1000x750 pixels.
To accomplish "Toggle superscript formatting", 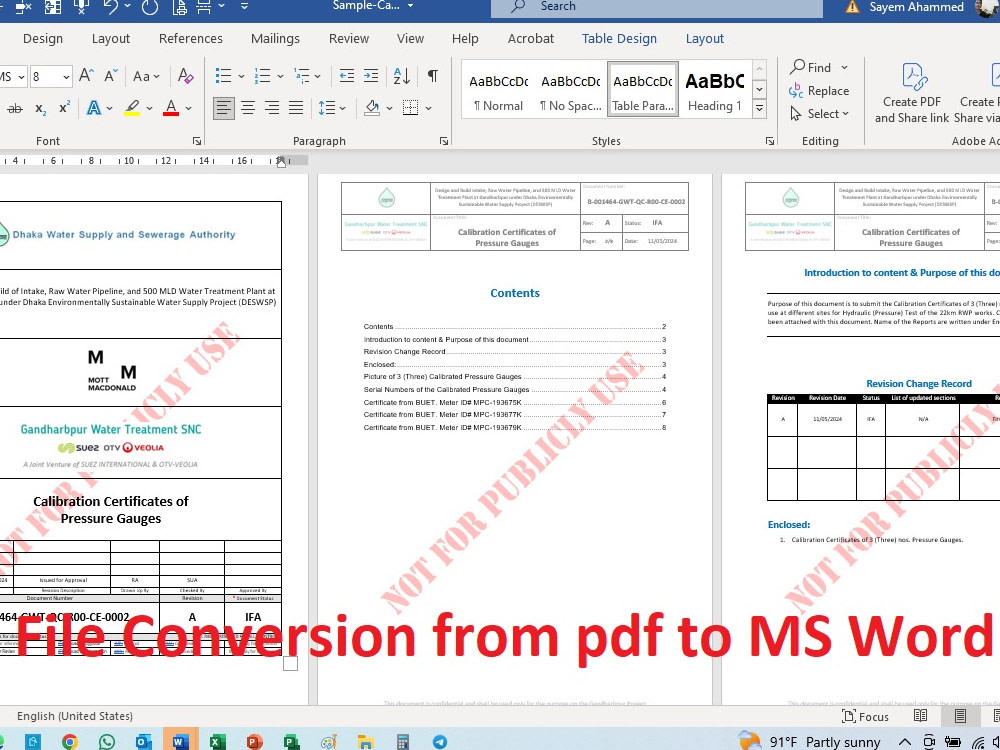I will (64, 108).
